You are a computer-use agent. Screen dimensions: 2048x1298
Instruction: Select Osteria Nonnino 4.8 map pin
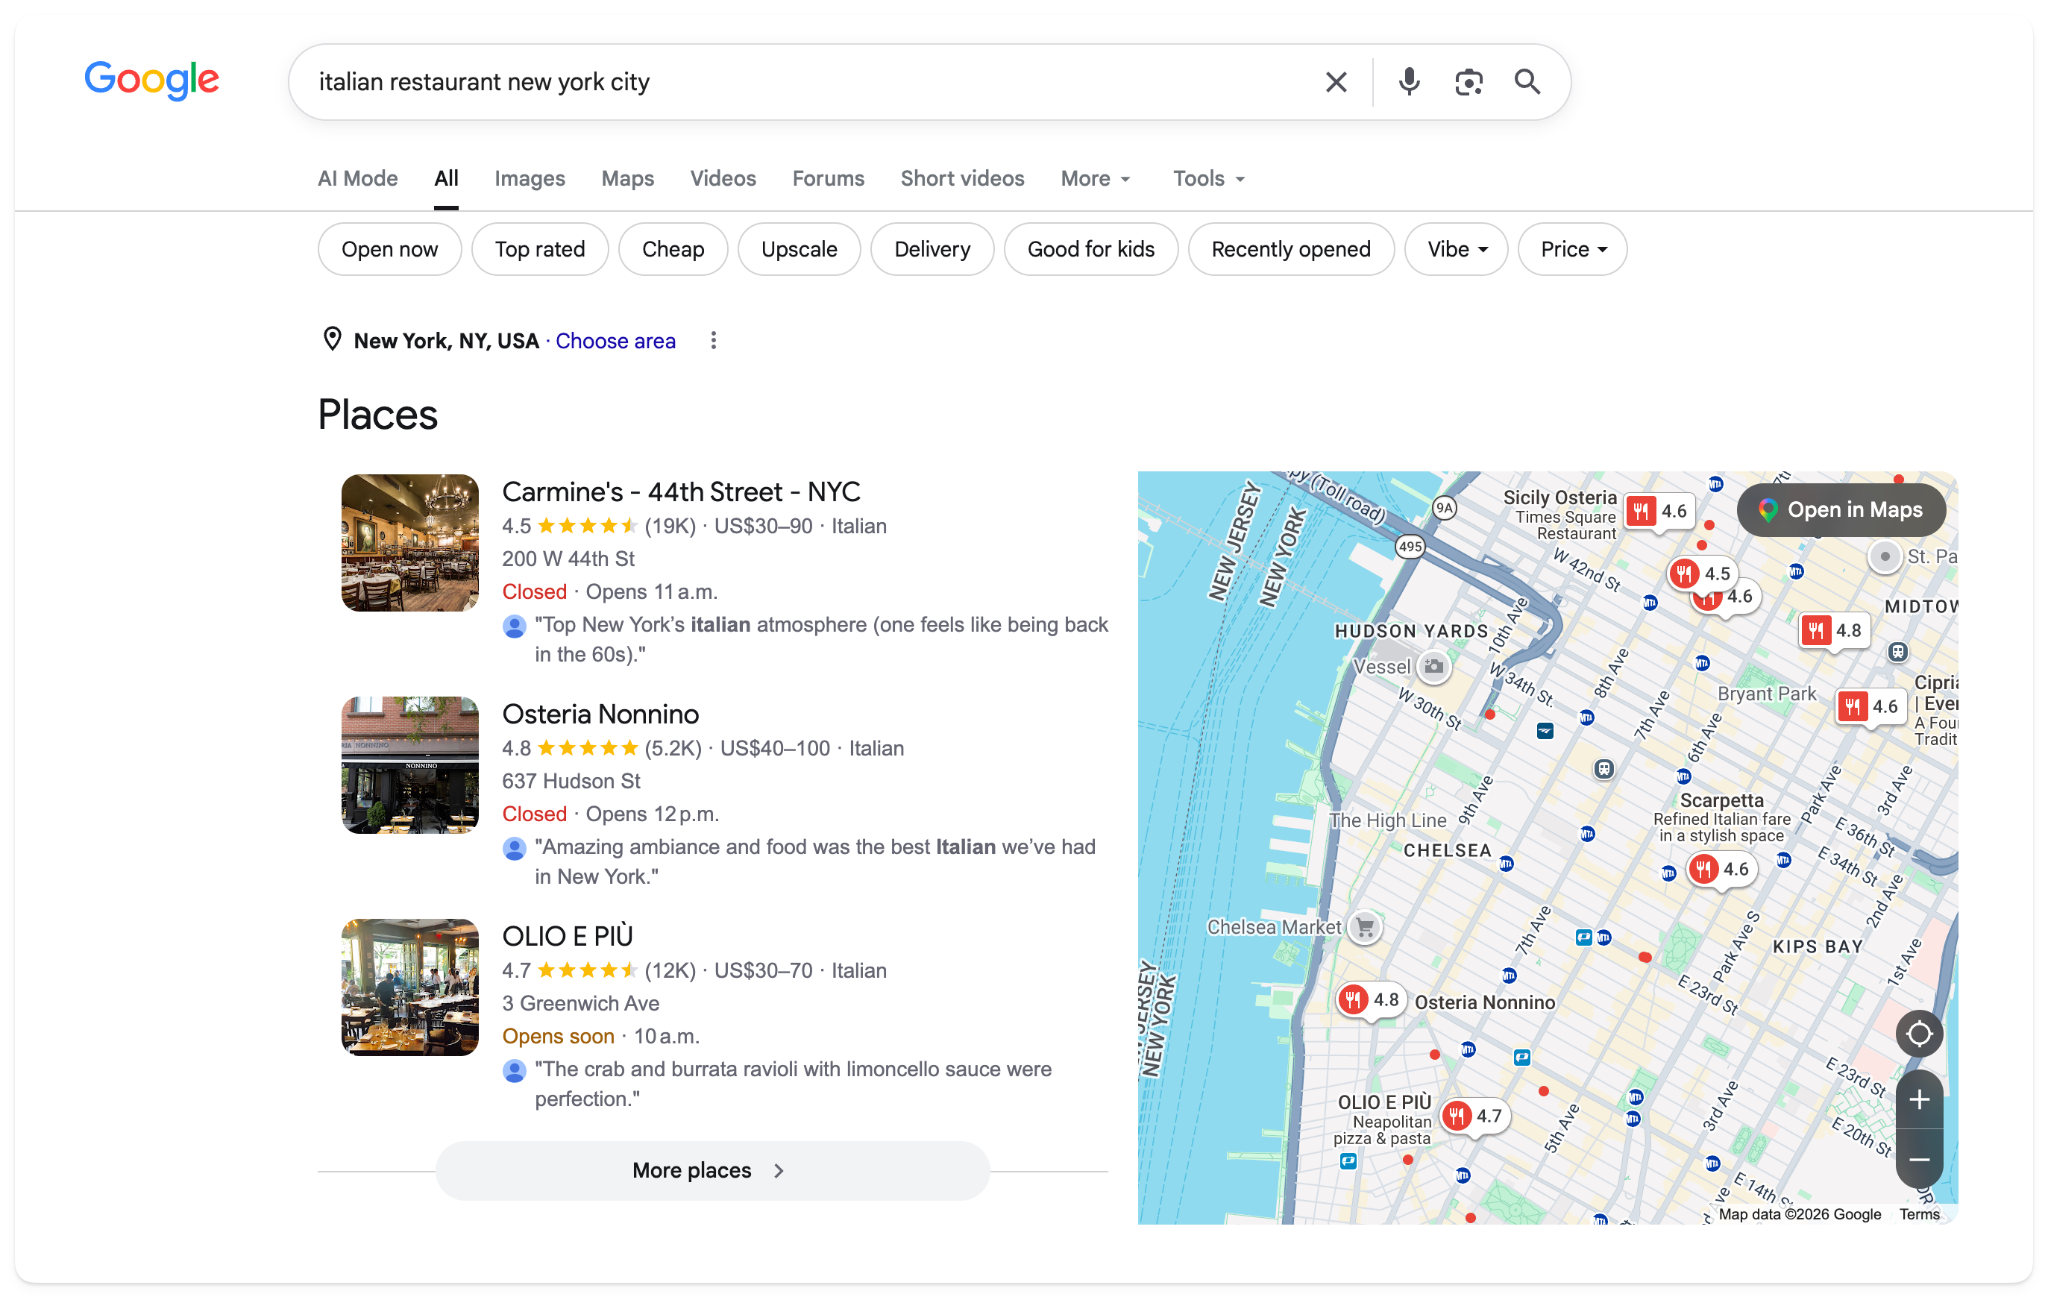click(x=1372, y=1000)
